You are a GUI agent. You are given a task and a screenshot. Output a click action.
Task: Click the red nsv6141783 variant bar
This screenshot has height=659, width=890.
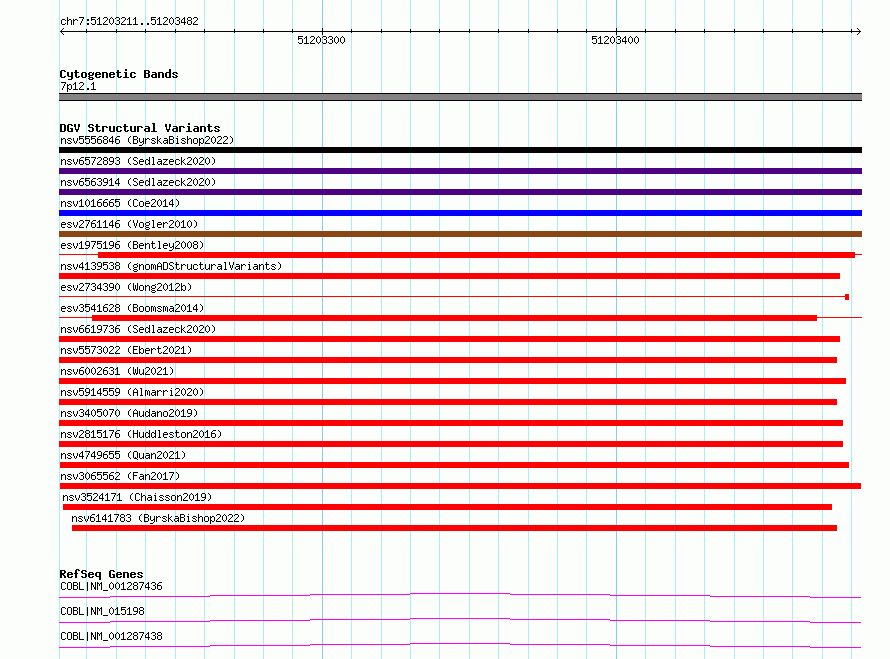(x=454, y=528)
